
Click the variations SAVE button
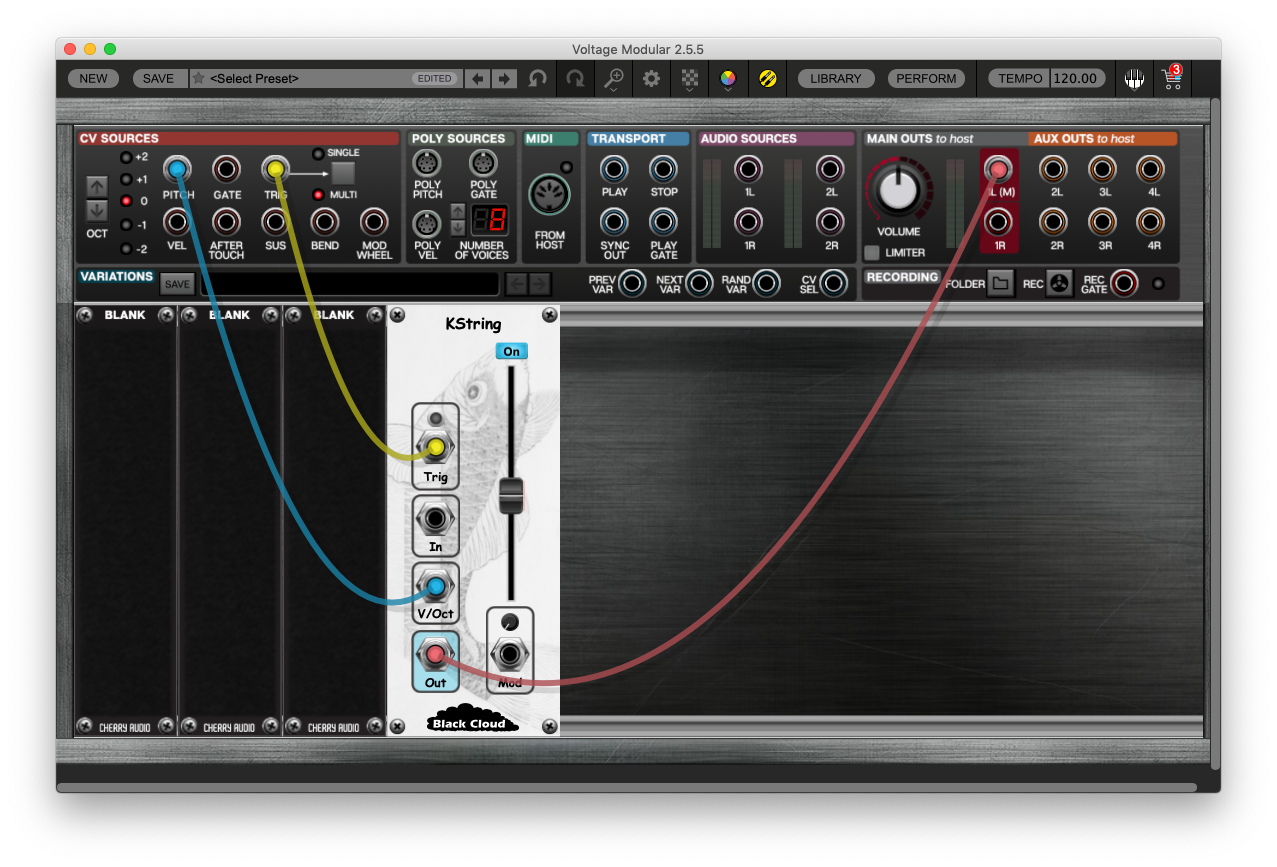click(177, 285)
